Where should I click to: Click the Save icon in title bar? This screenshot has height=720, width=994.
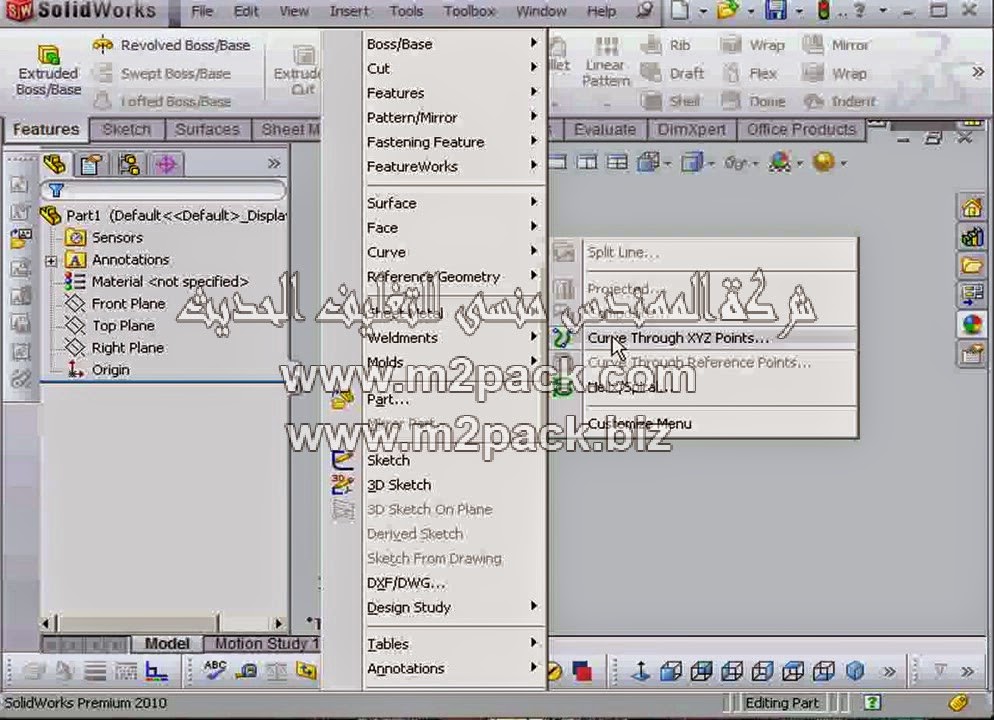[x=775, y=10]
